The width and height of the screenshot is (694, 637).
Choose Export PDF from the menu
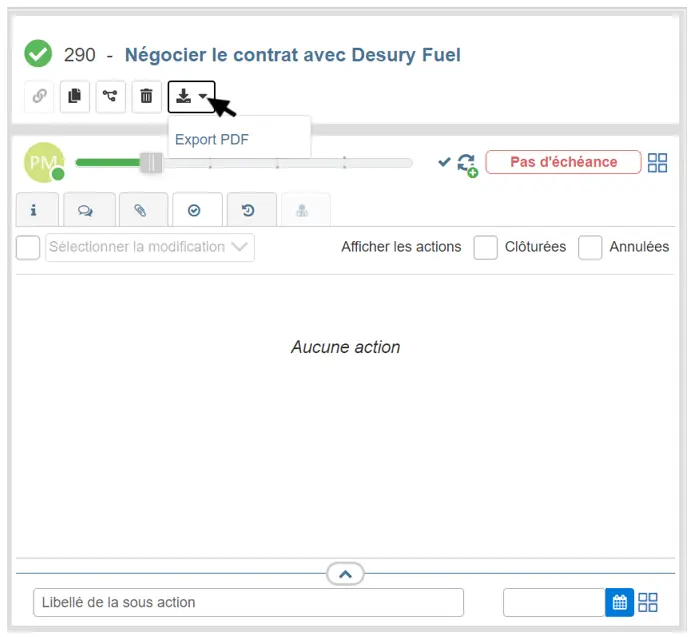click(x=212, y=140)
